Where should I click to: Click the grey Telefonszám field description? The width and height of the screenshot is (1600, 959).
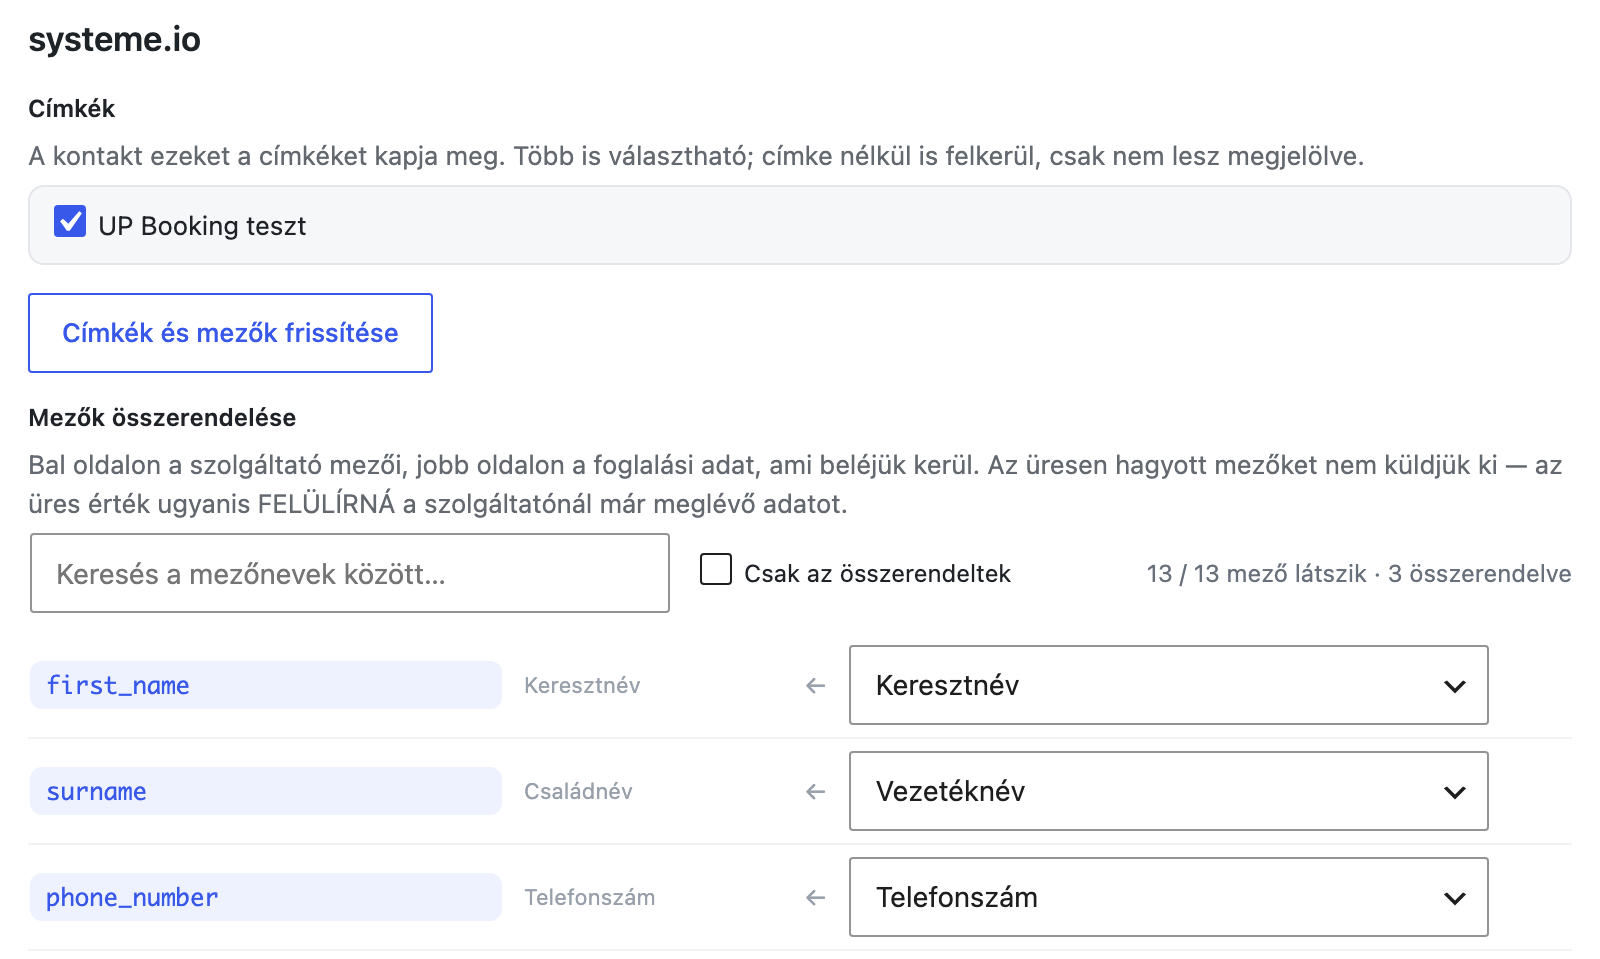click(x=590, y=897)
